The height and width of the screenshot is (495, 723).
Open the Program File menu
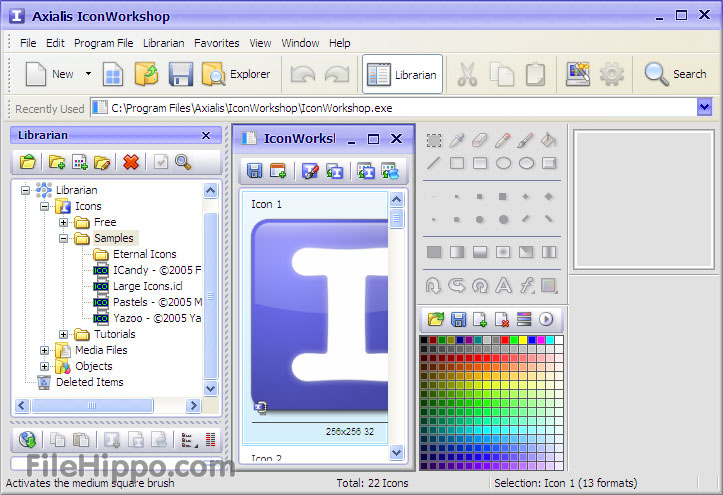click(104, 43)
